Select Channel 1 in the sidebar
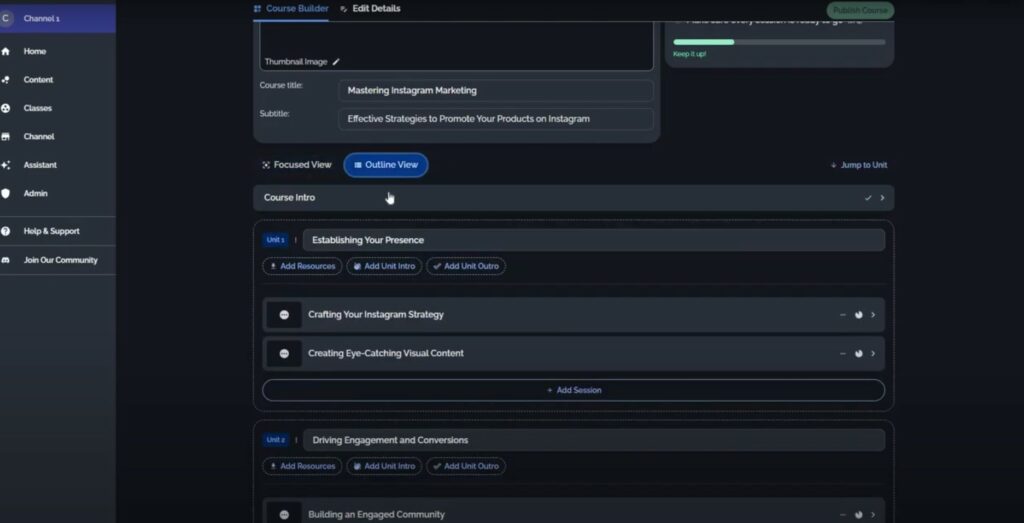The height and width of the screenshot is (523, 1024). (58, 18)
